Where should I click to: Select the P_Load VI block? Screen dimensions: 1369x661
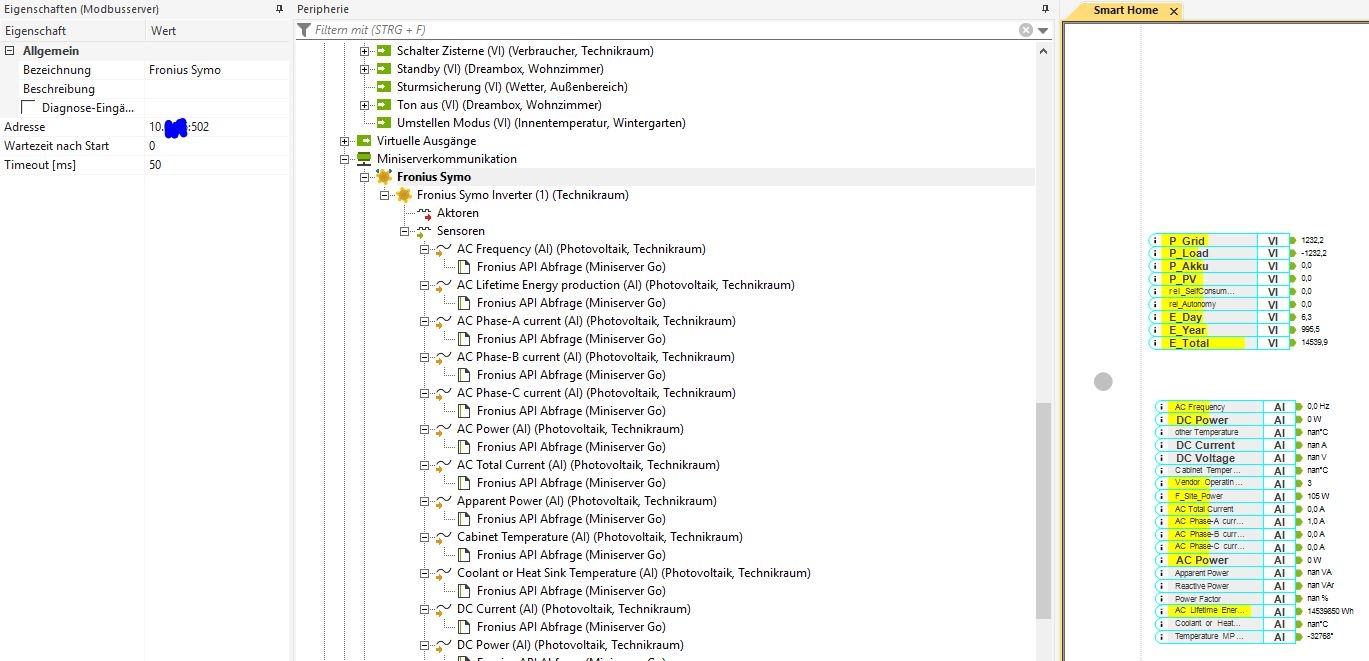[1219, 254]
